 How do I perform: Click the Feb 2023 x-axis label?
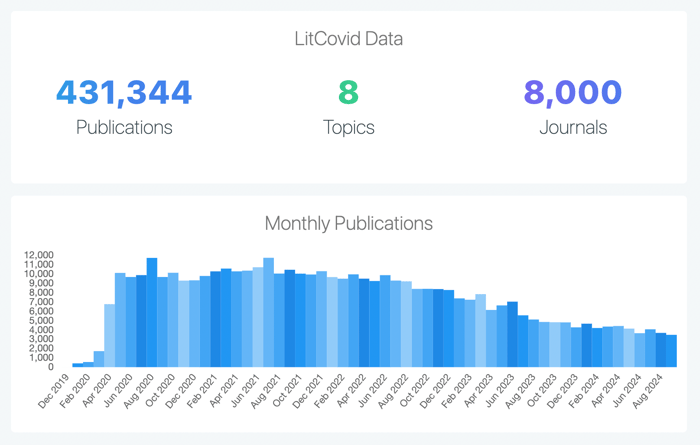(x=457, y=391)
